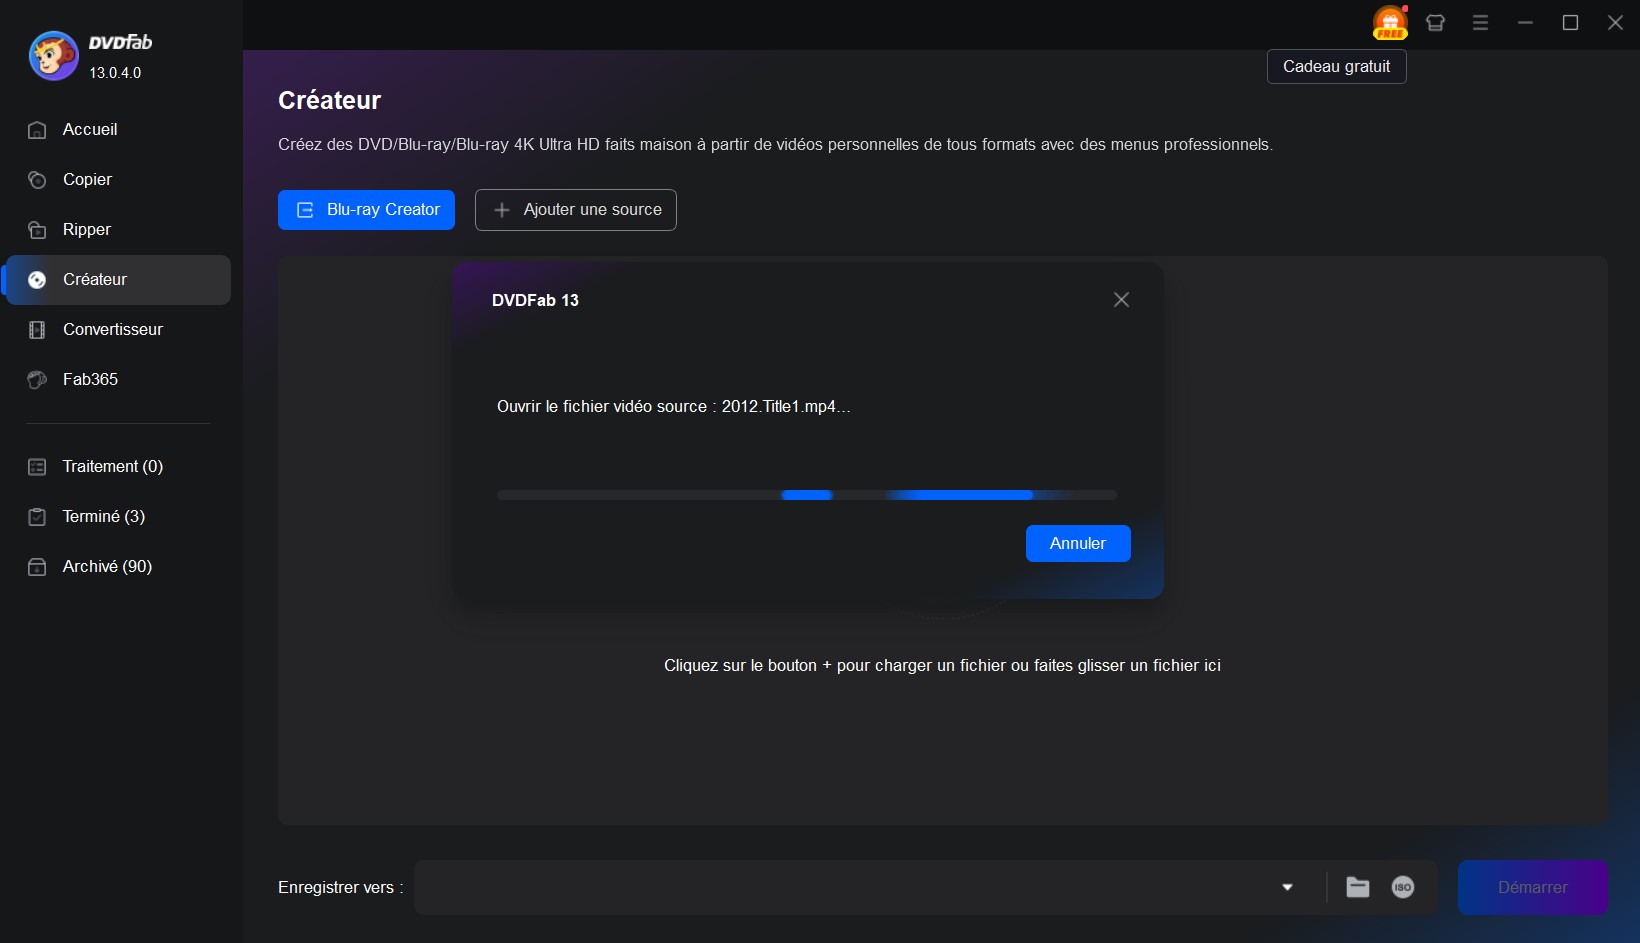Viewport: 1640px width, 943px height.
Task: View the Terminé (3) tasks
Action: 118,517
